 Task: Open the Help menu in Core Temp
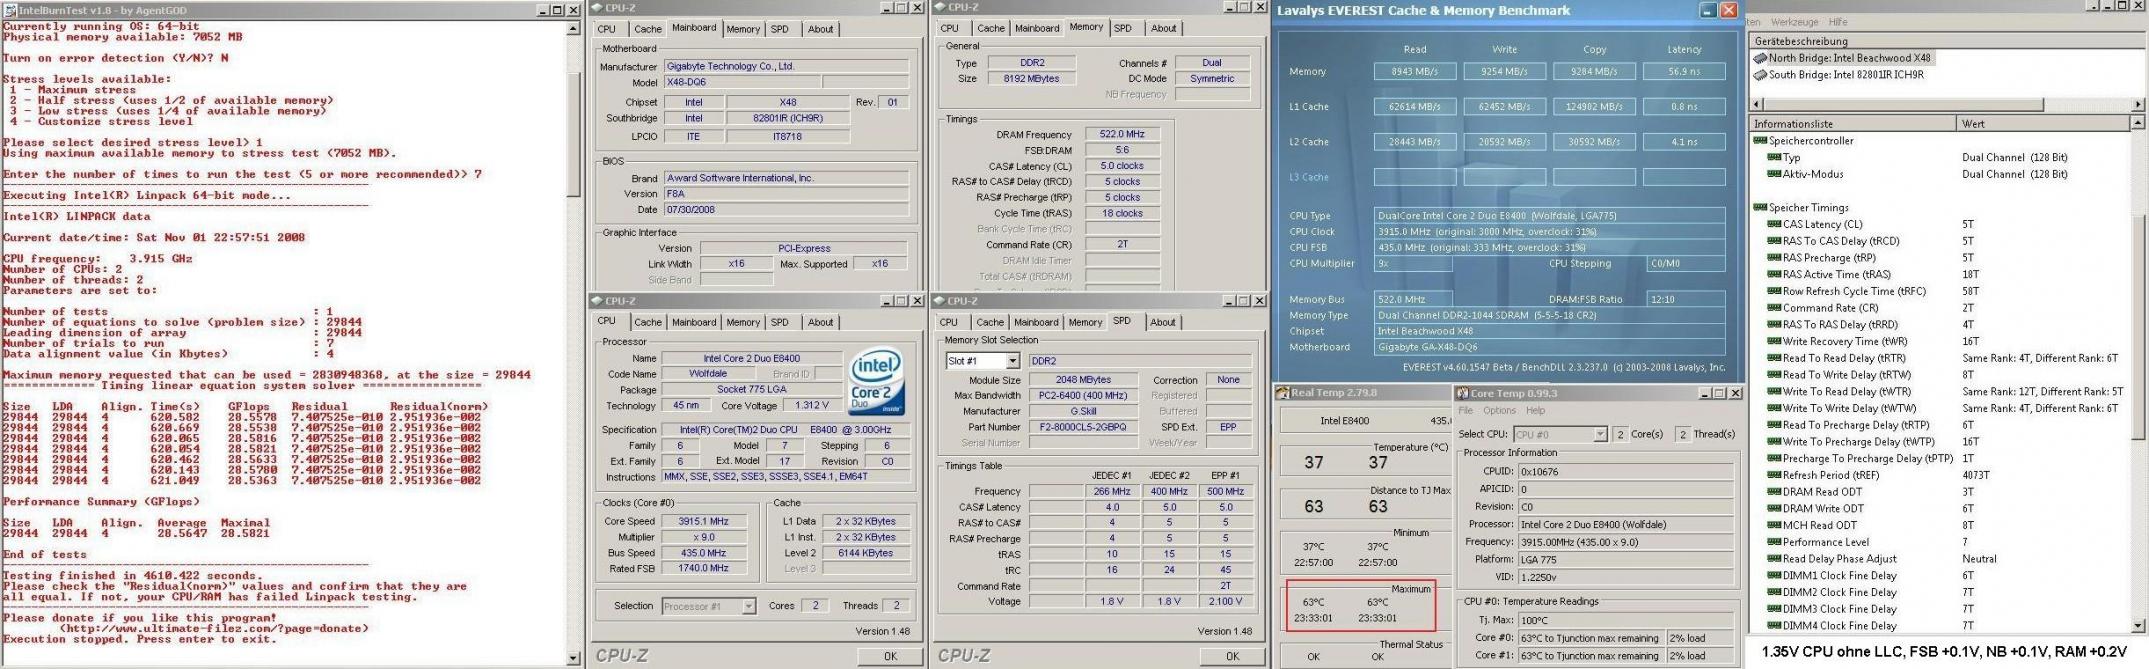coord(1535,410)
